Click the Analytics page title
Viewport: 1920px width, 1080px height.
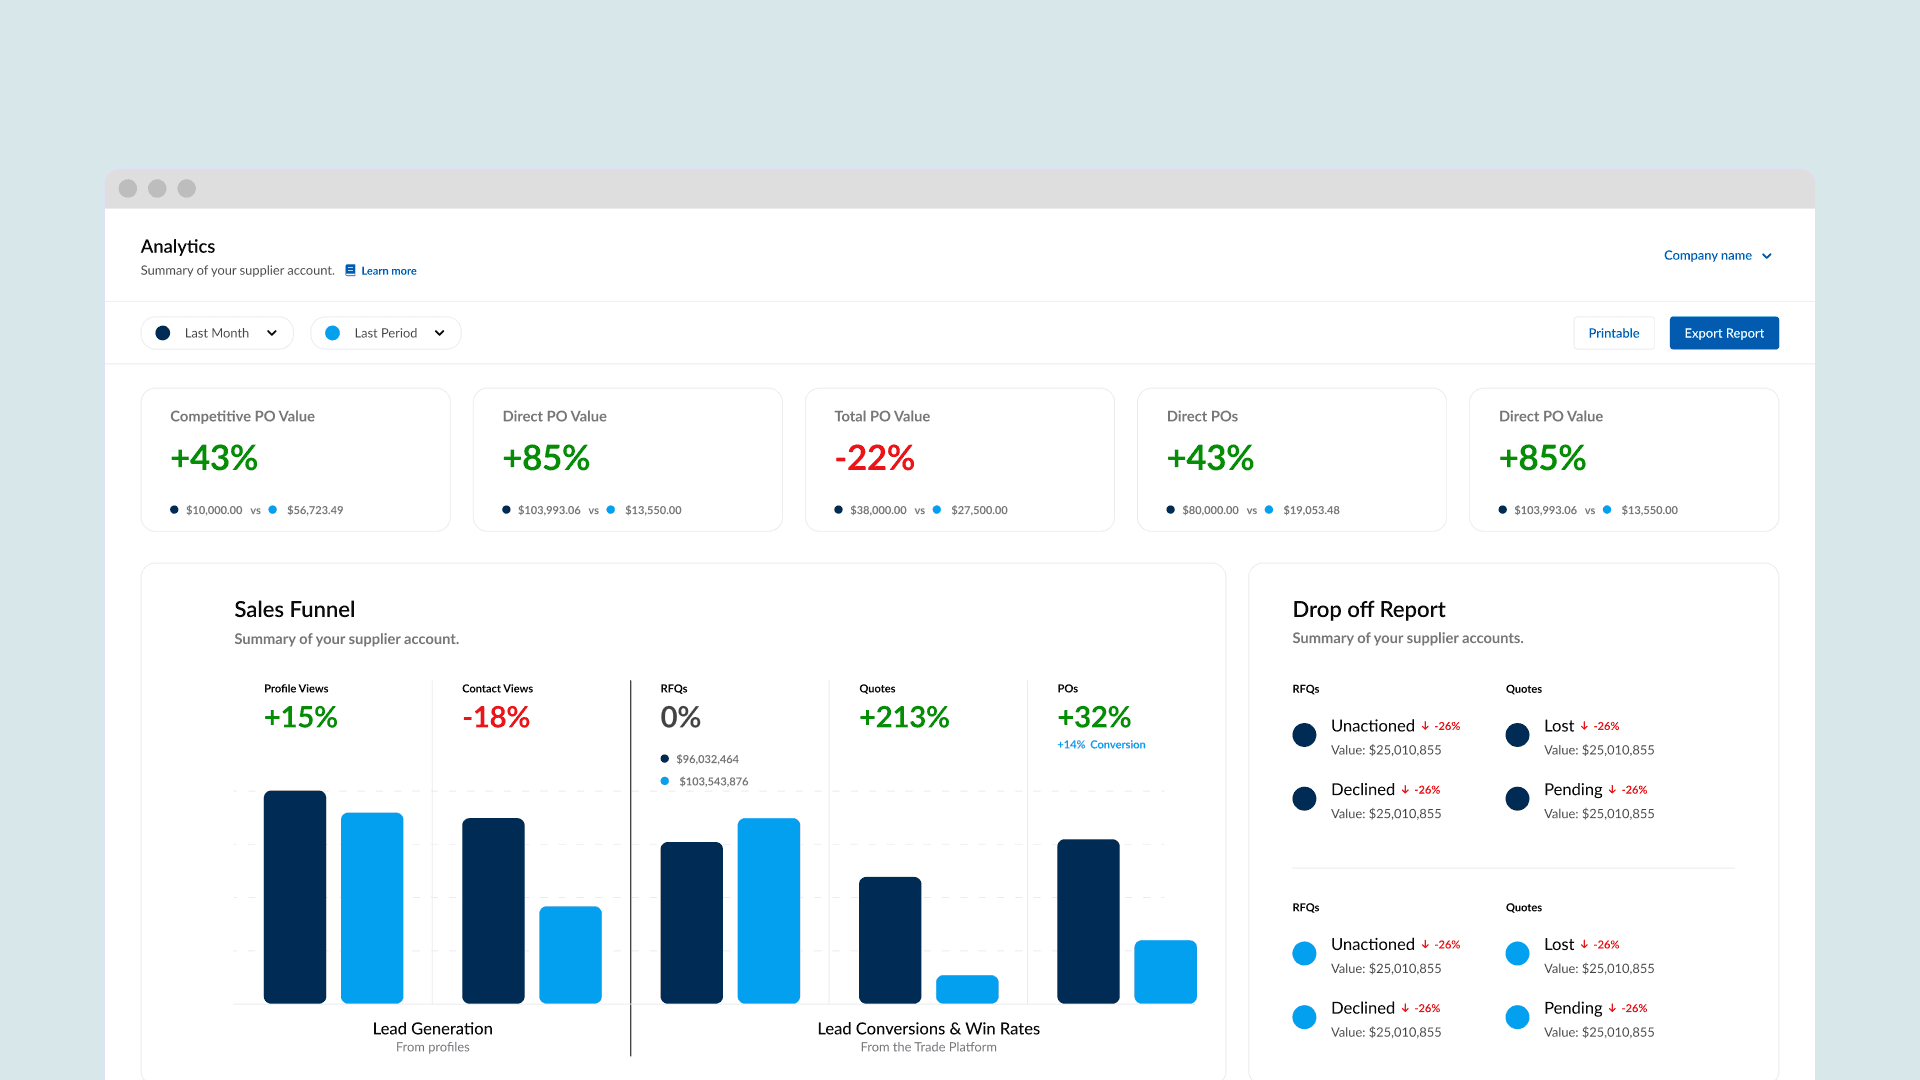point(178,247)
